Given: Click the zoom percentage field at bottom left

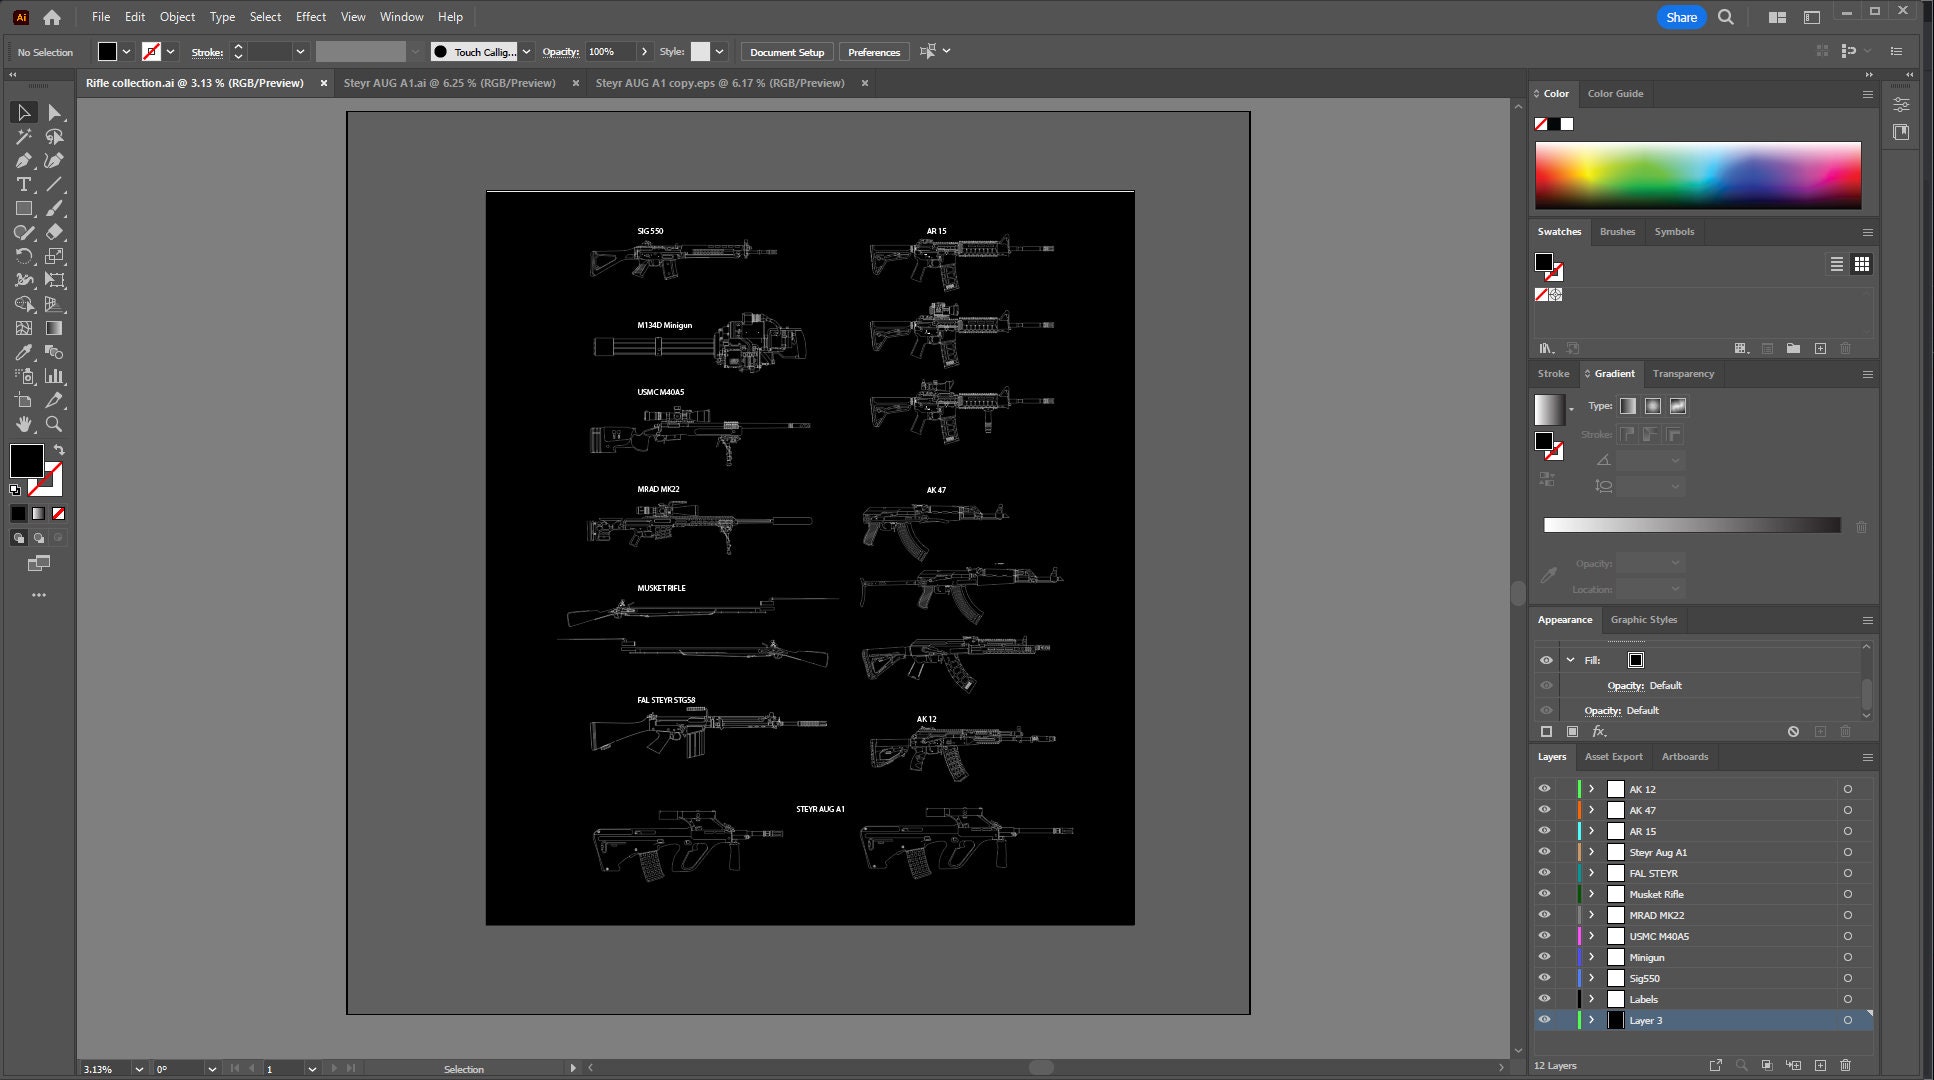Looking at the screenshot, I should 100,1068.
